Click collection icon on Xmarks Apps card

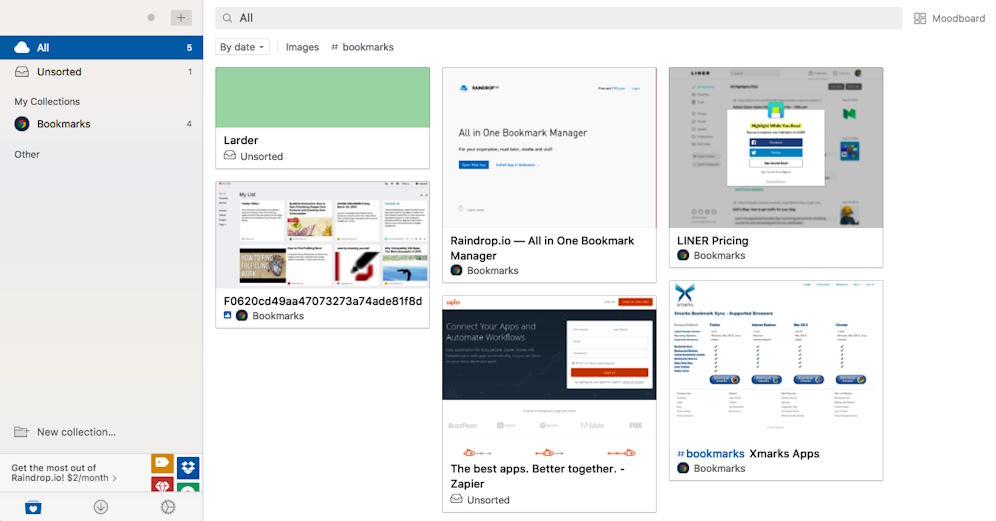[683, 468]
